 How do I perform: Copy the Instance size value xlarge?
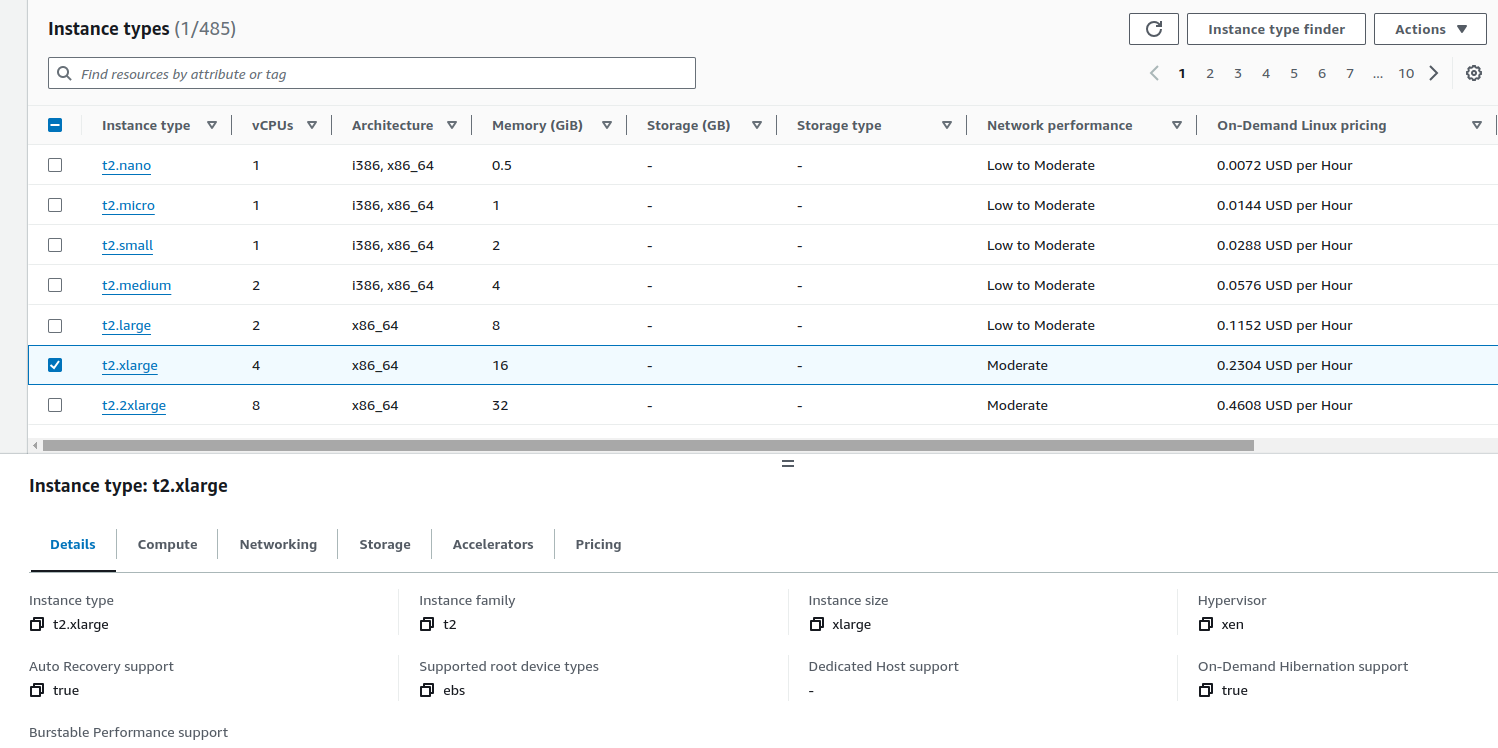tap(817, 624)
